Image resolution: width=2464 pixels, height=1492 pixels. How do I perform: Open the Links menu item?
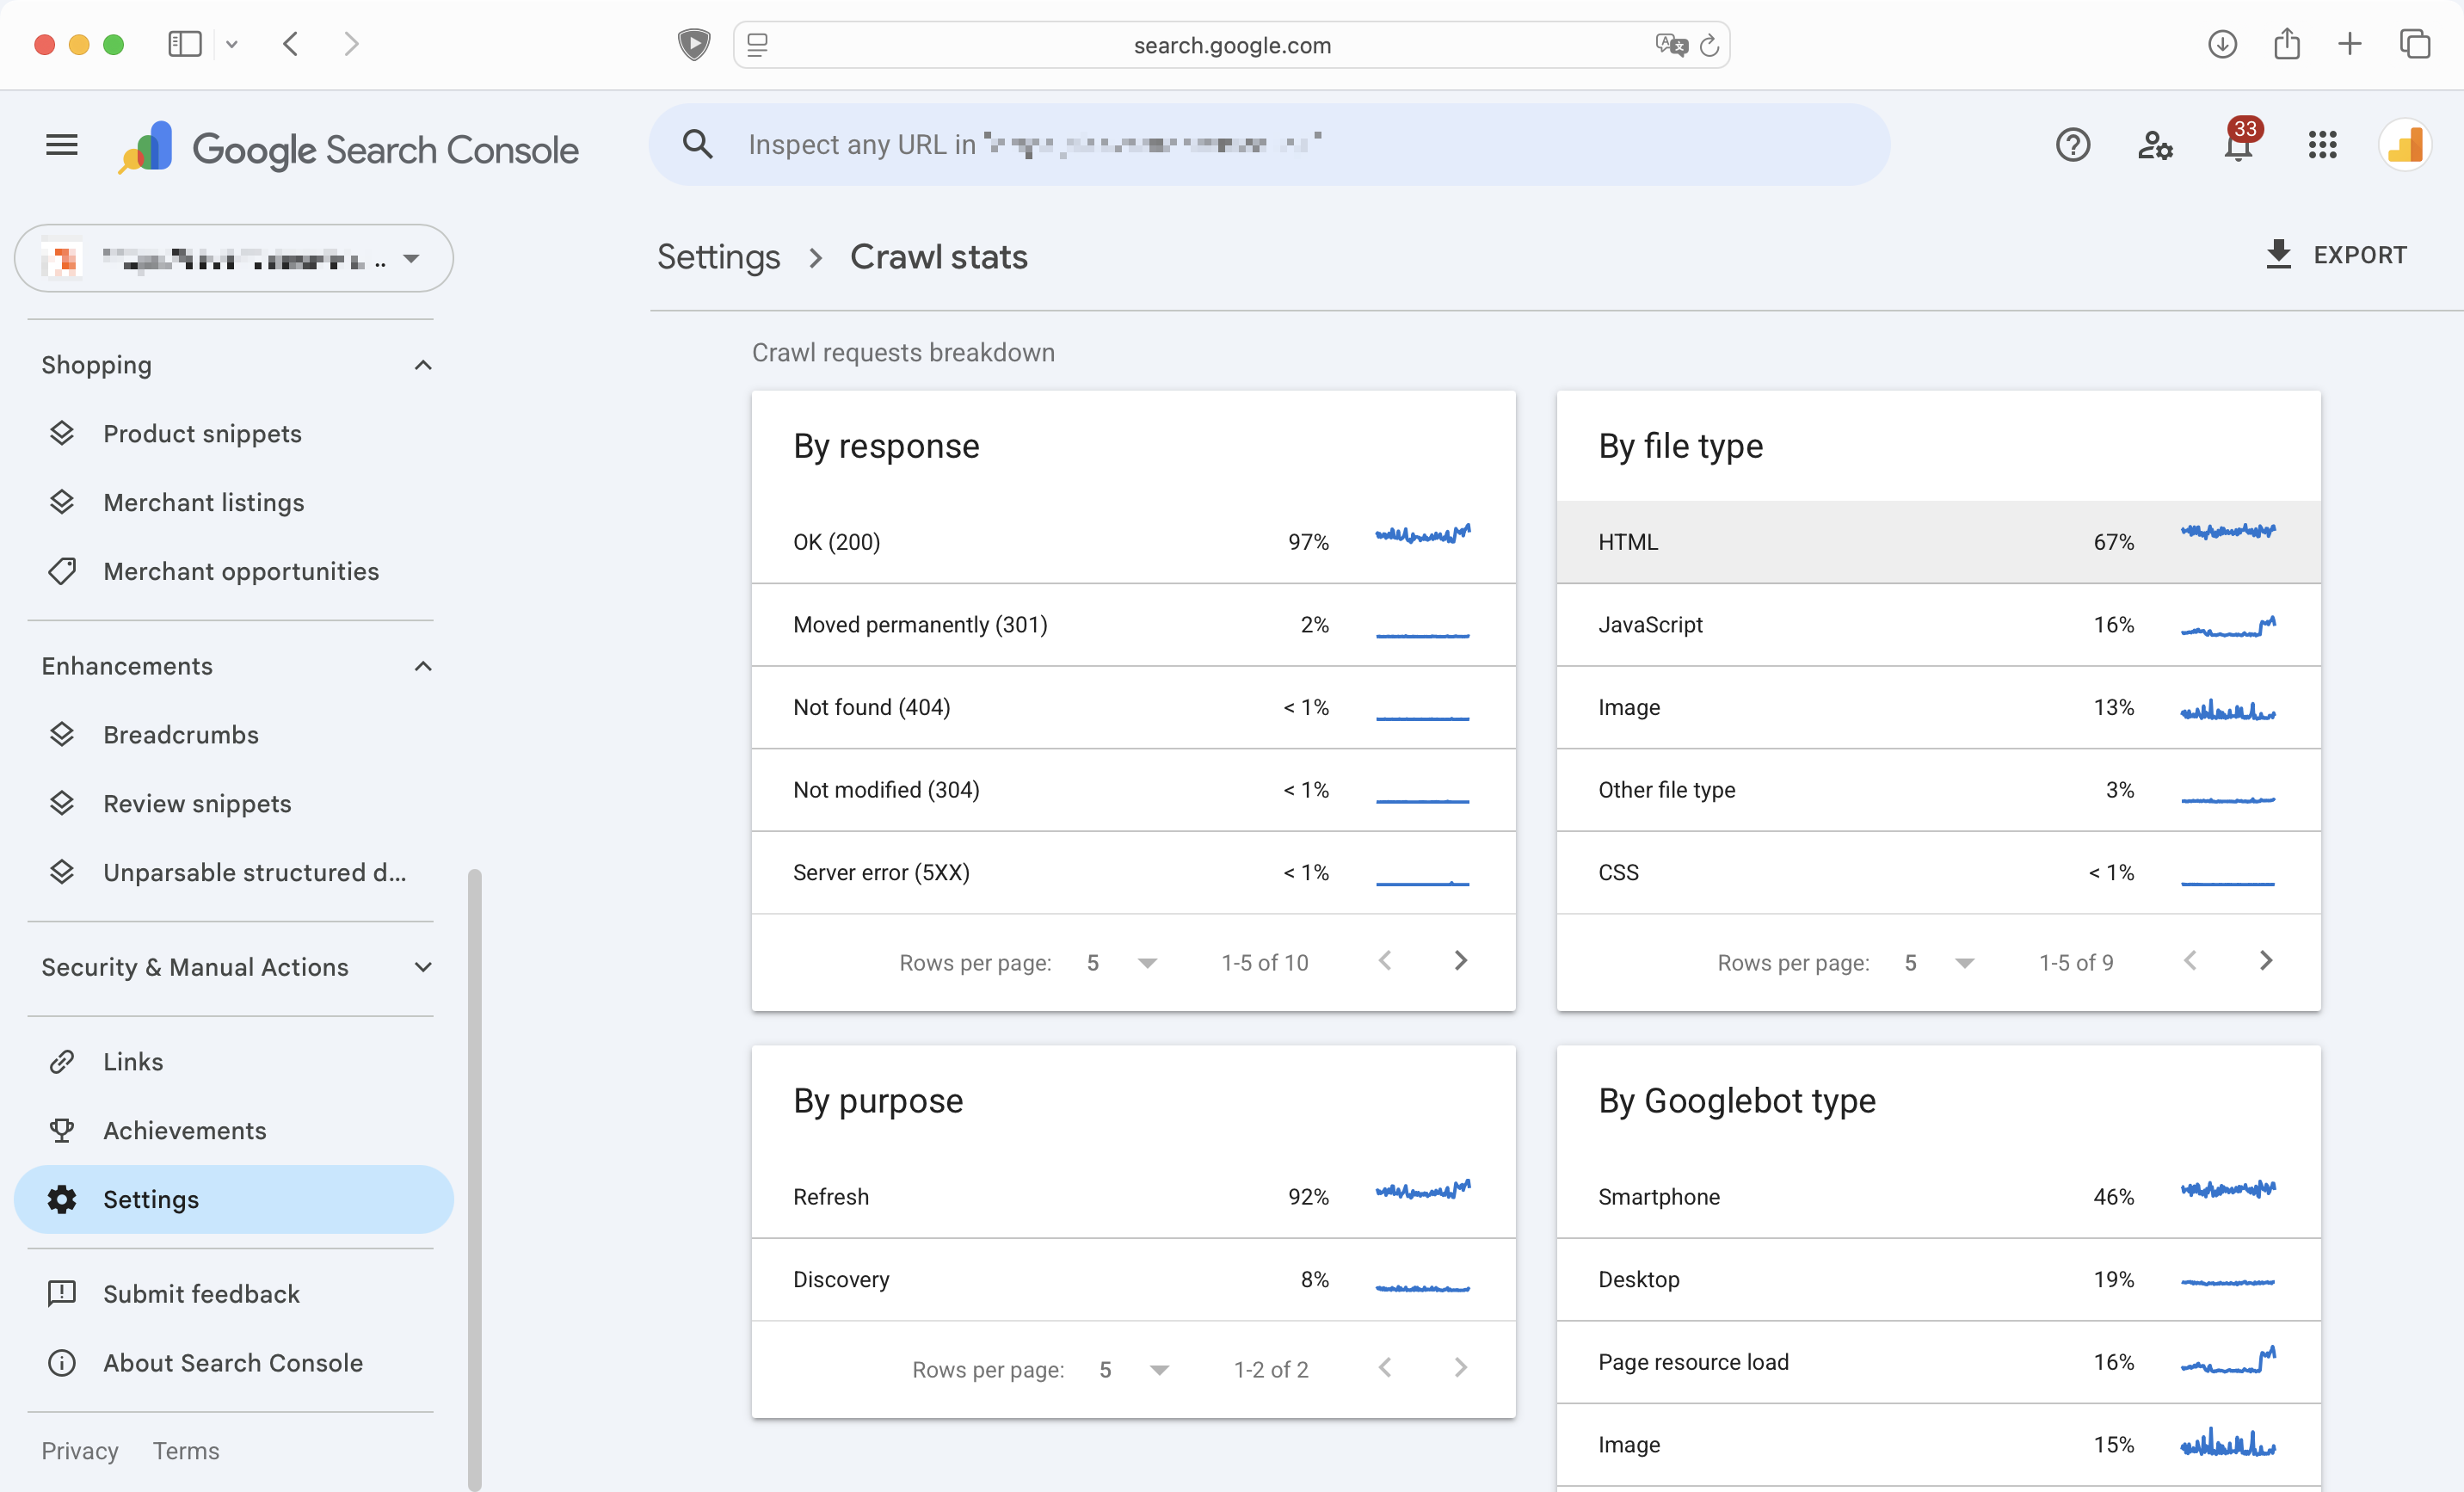(133, 1061)
